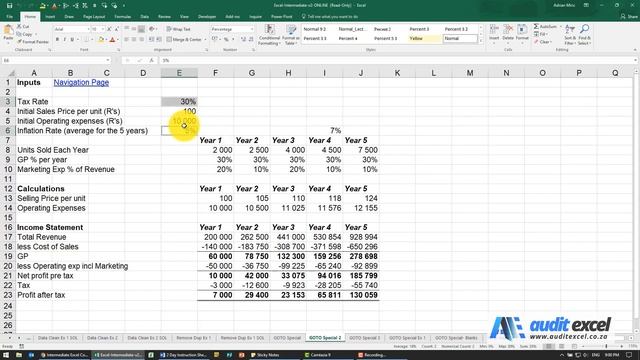
Task: Open the Fill dropdown
Action: point(542,34)
